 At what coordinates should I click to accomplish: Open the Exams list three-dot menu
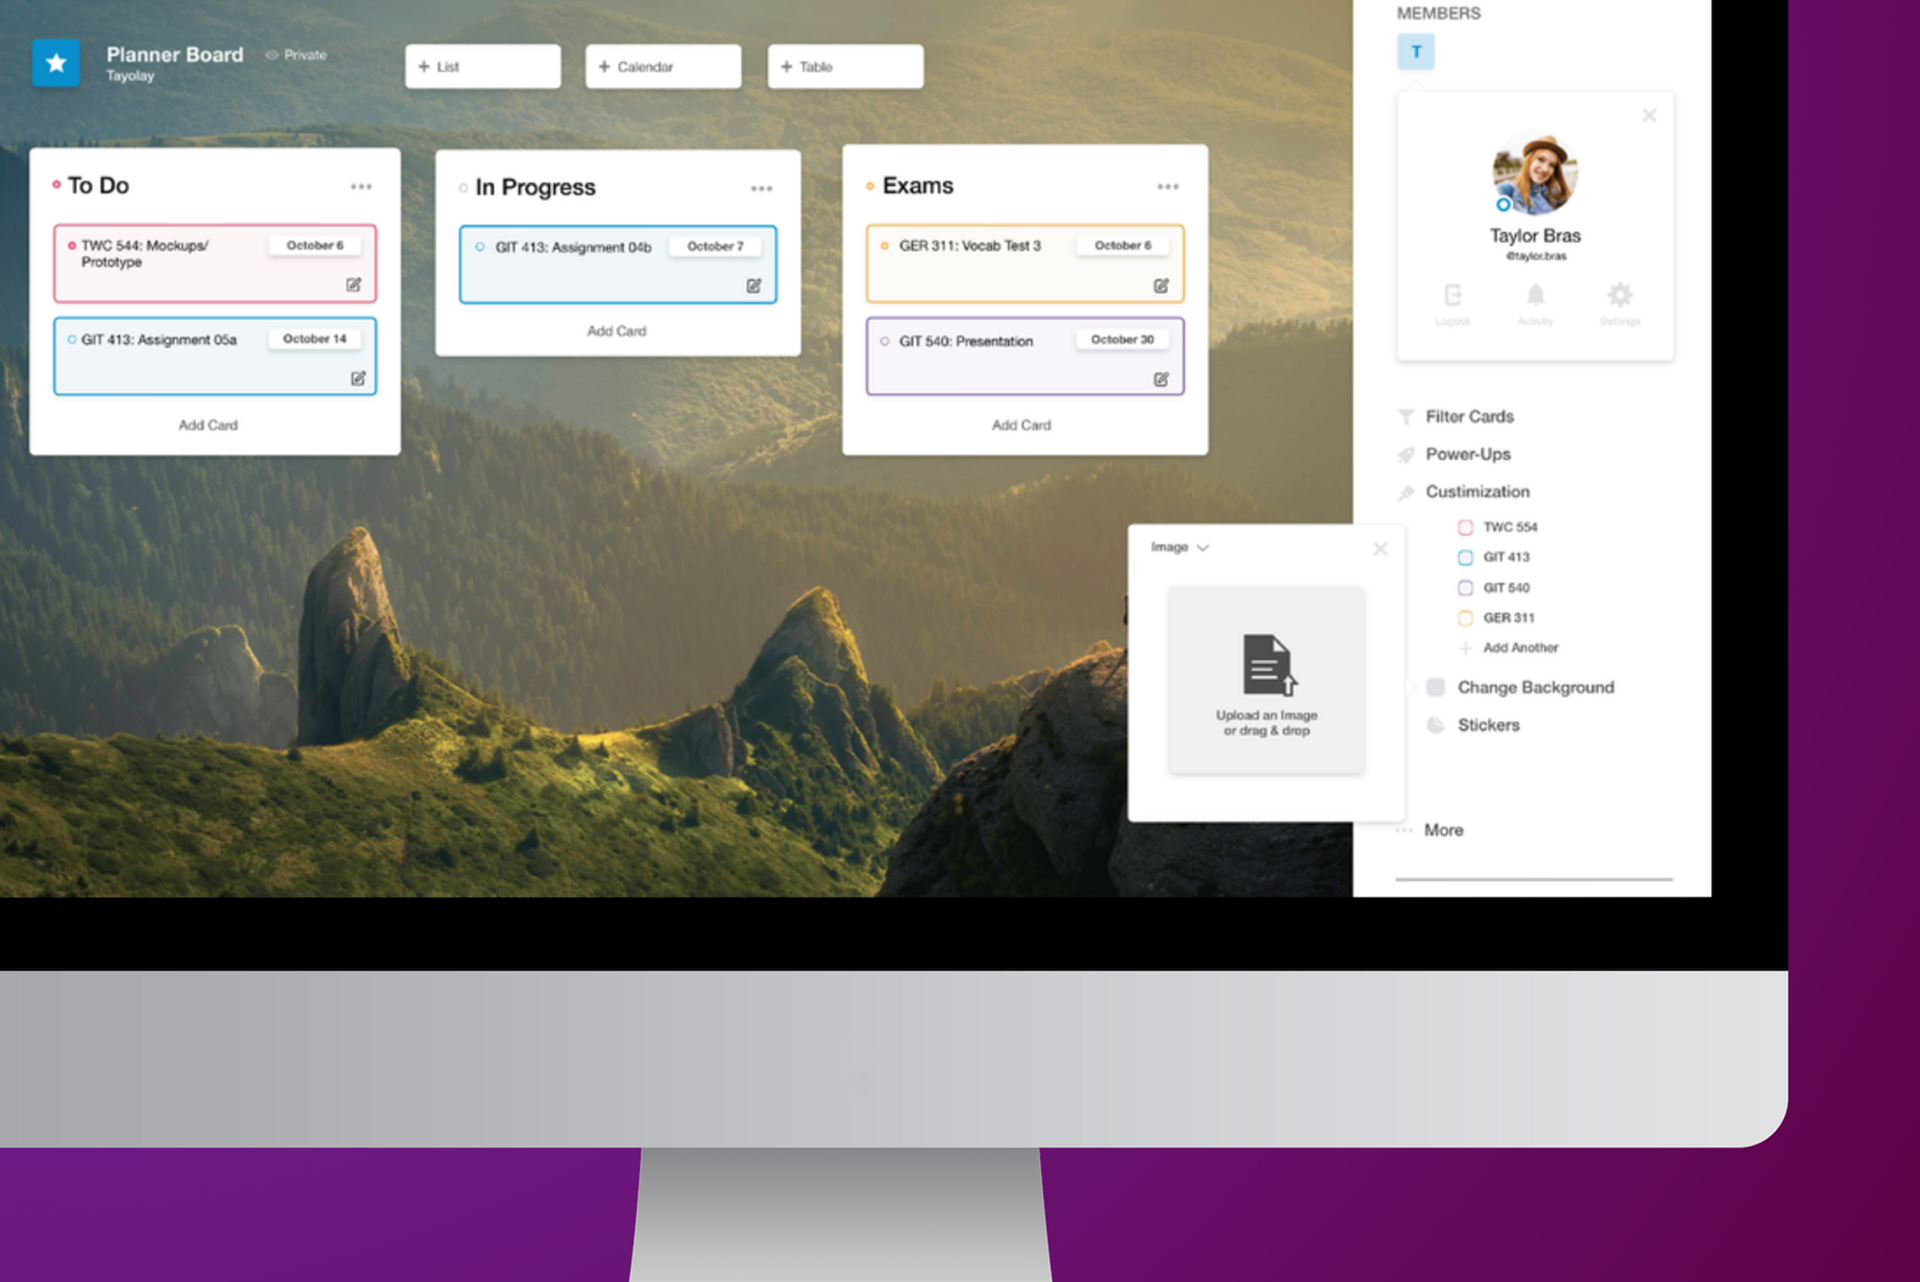pos(1168,187)
